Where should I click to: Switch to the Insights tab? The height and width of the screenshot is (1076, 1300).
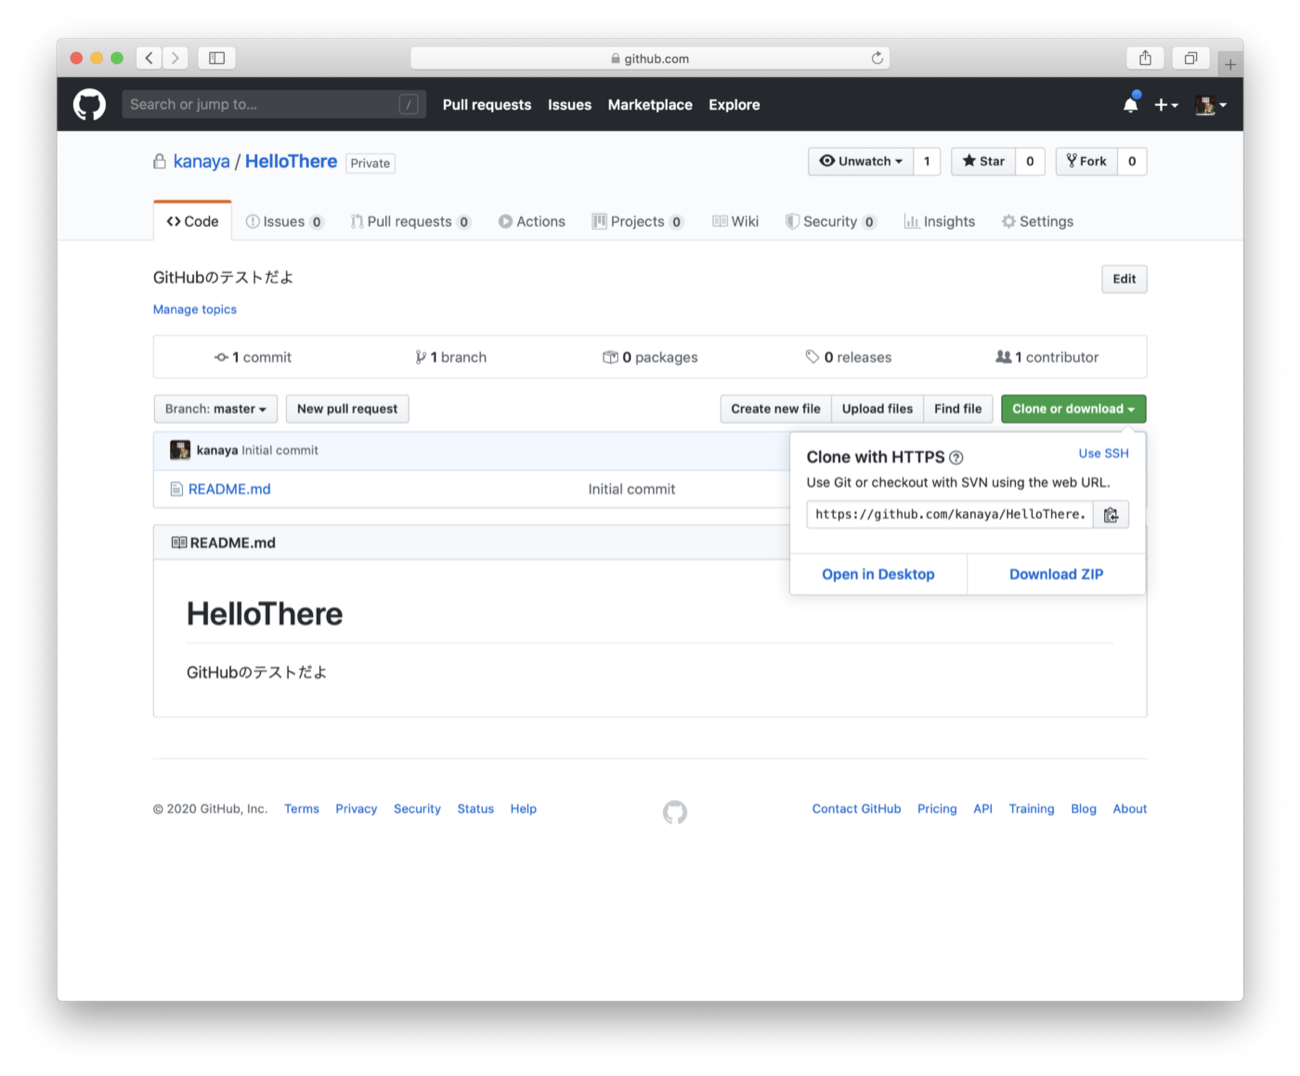coord(940,221)
